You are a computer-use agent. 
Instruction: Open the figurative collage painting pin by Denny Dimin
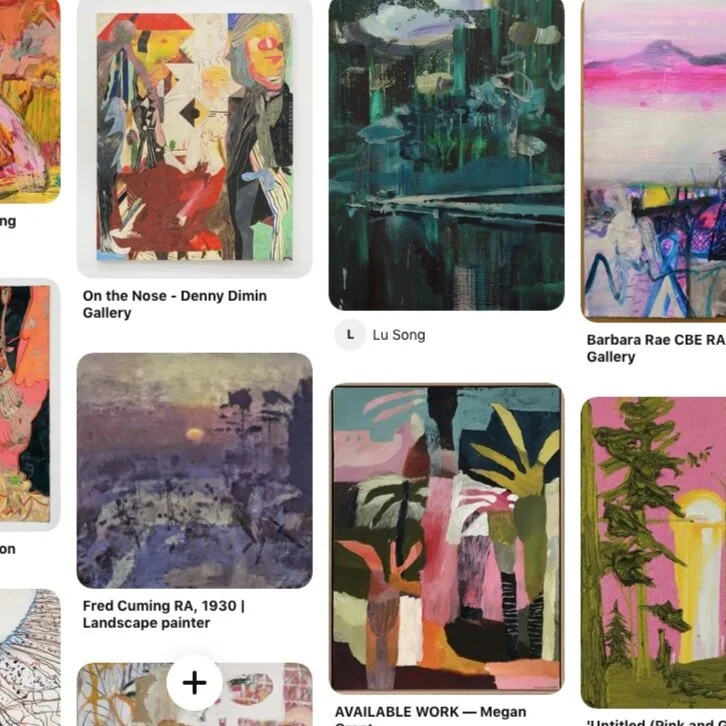tap(194, 138)
